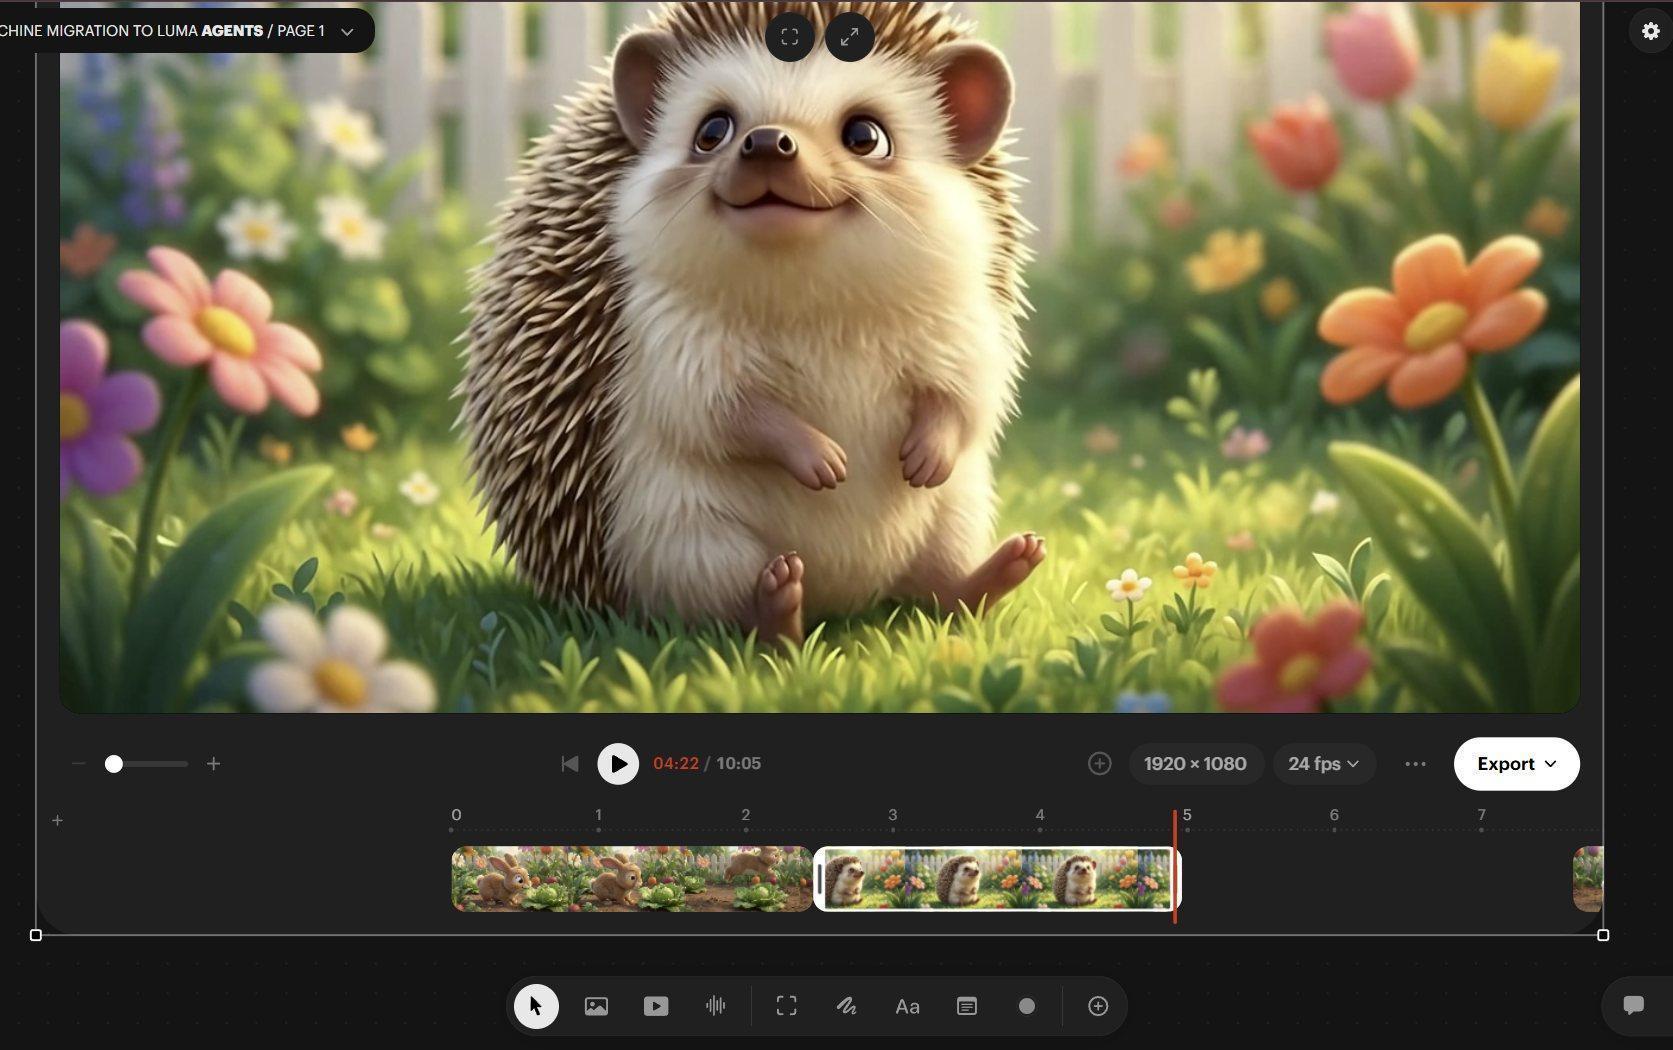Click the hedgehog clip's left trim handle
The height and width of the screenshot is (1050, 1673).
pyautogui.click(x=820, y=879)
